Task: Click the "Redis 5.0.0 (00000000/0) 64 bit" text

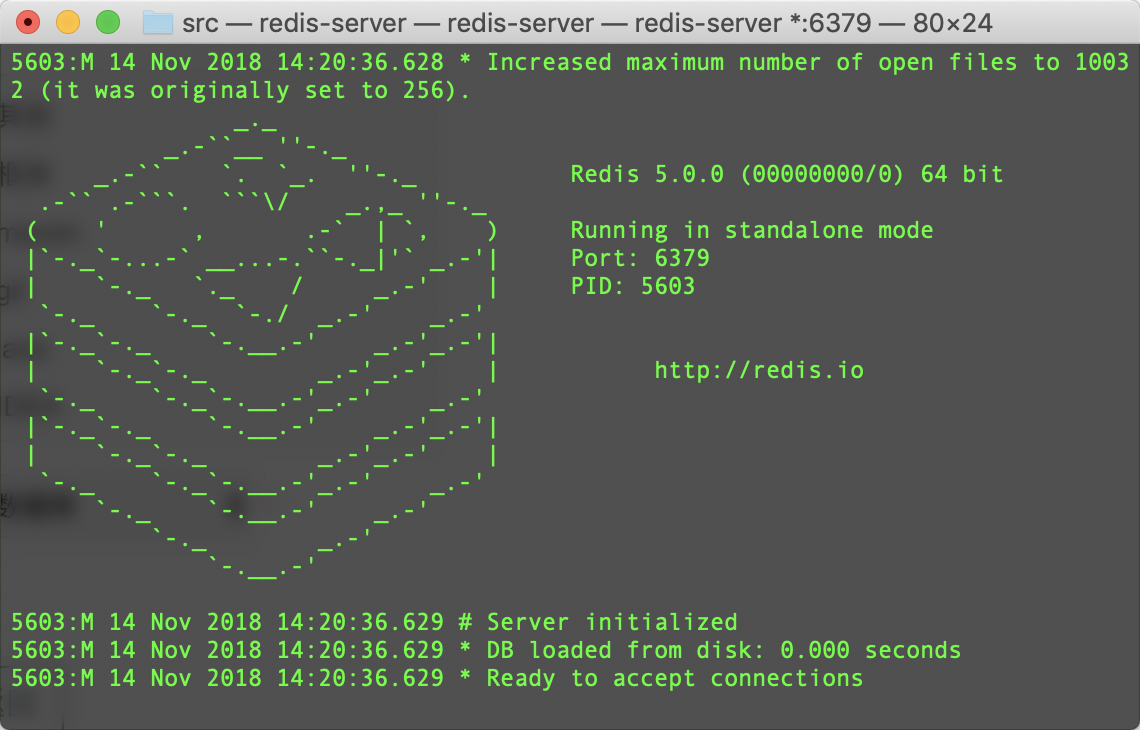Action: pos(787,175)
